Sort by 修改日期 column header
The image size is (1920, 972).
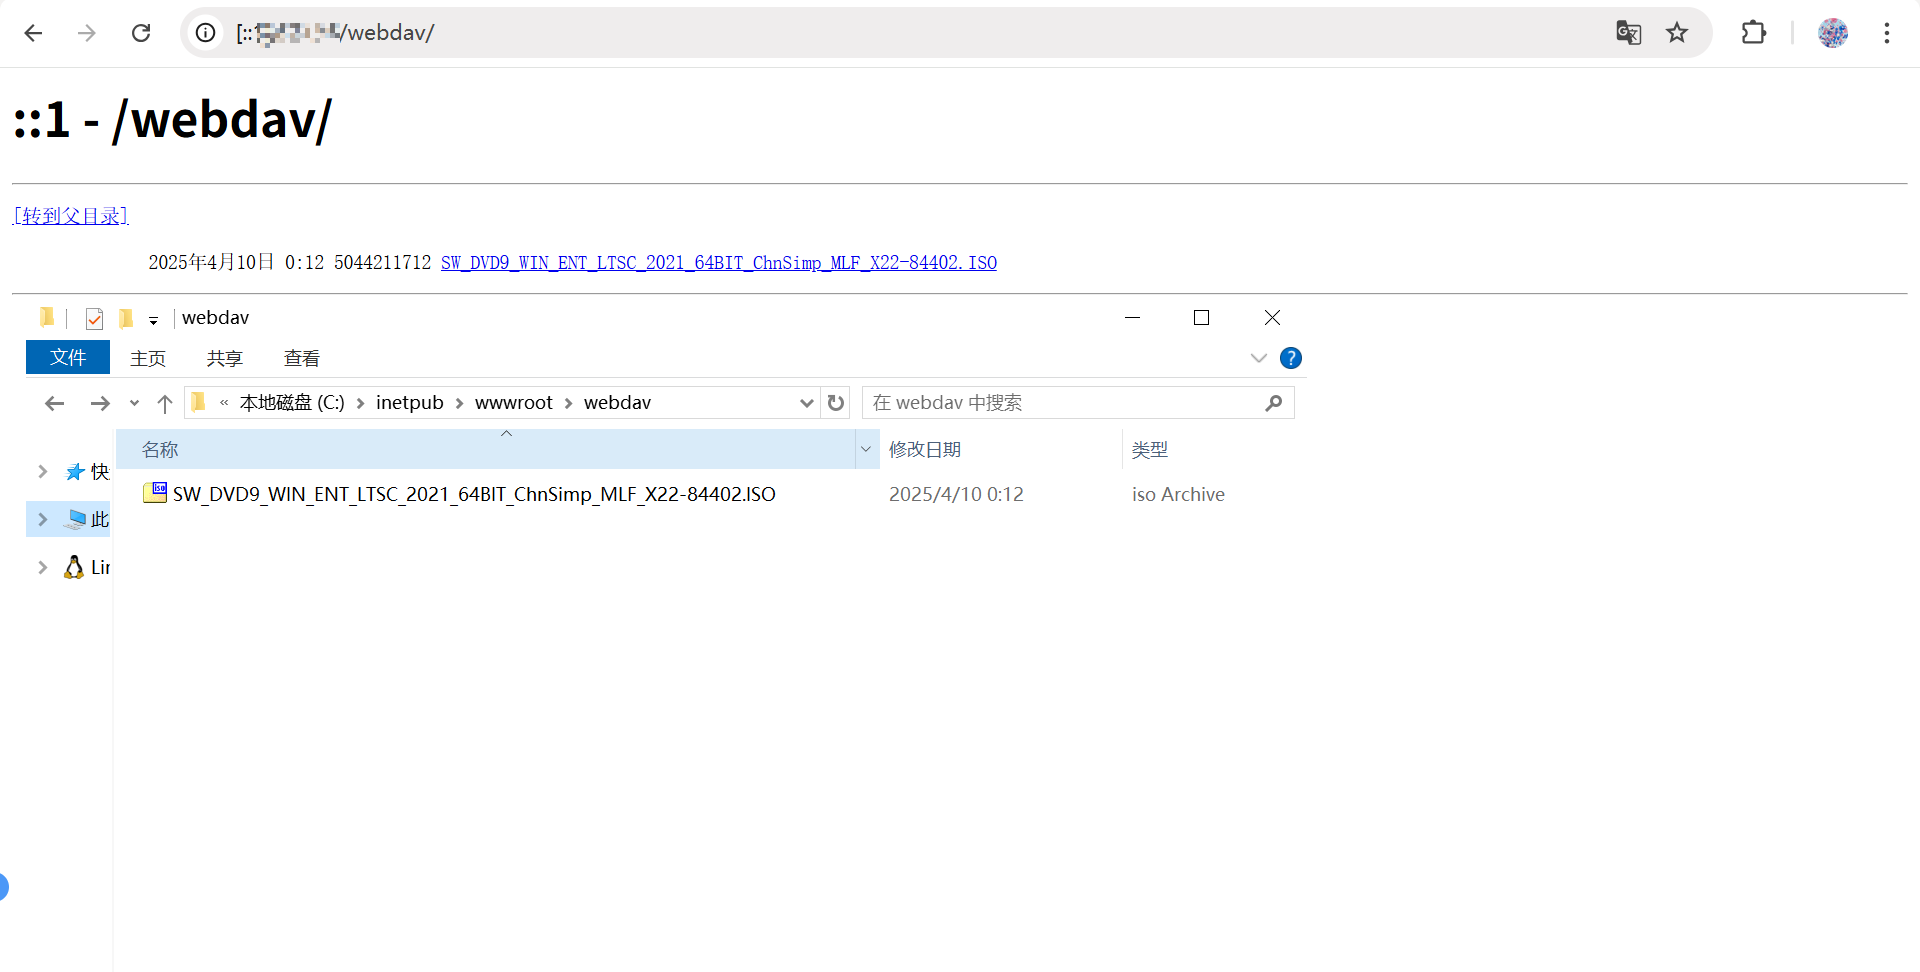(x=925, y=450)
